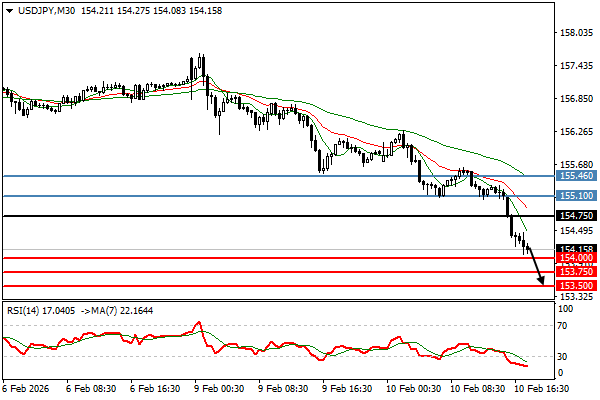Select the red 153.750 price label
600x400 pixels.
[573, 272]
